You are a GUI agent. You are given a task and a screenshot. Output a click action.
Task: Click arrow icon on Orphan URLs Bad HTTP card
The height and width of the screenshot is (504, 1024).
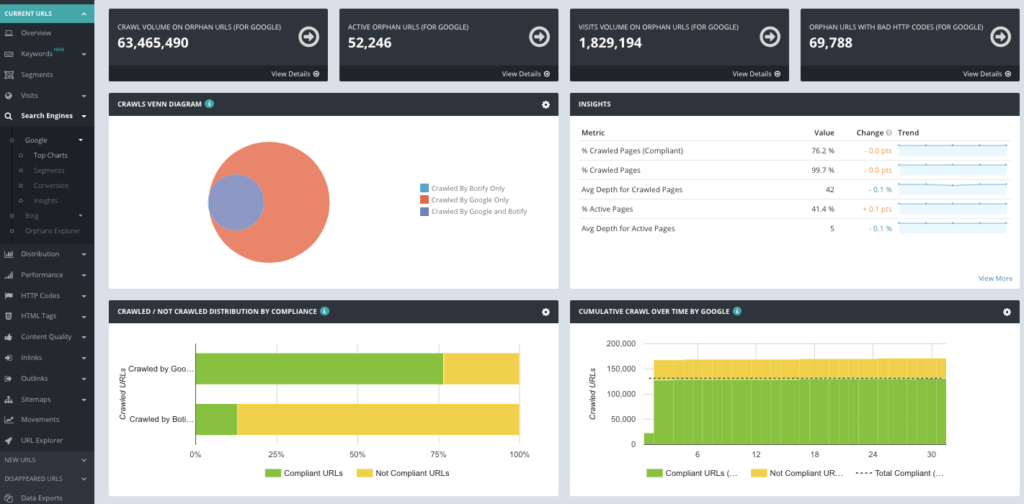[999, 37]
